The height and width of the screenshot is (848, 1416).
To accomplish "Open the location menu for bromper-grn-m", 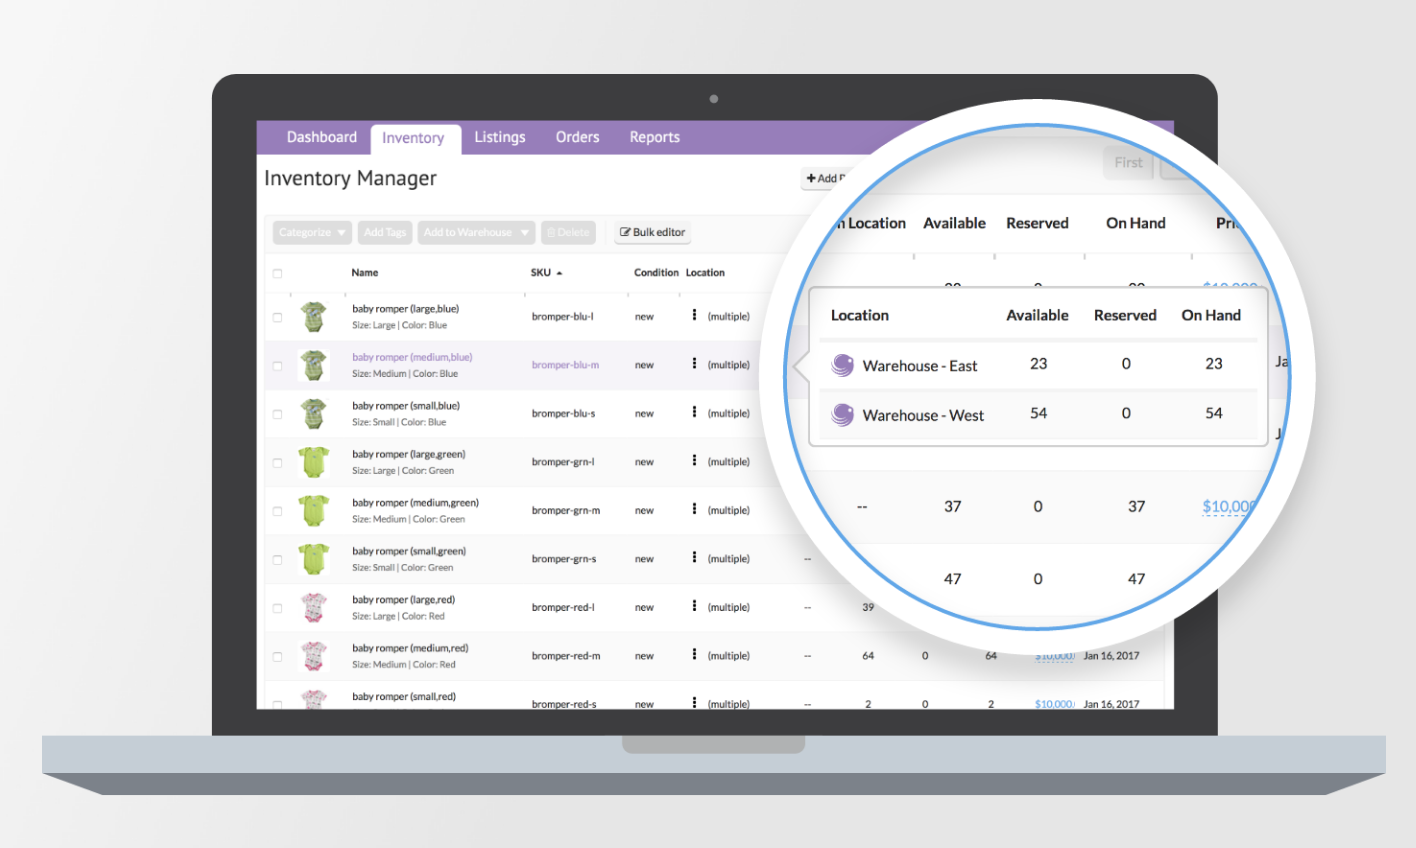I will (x=692, y=510).
